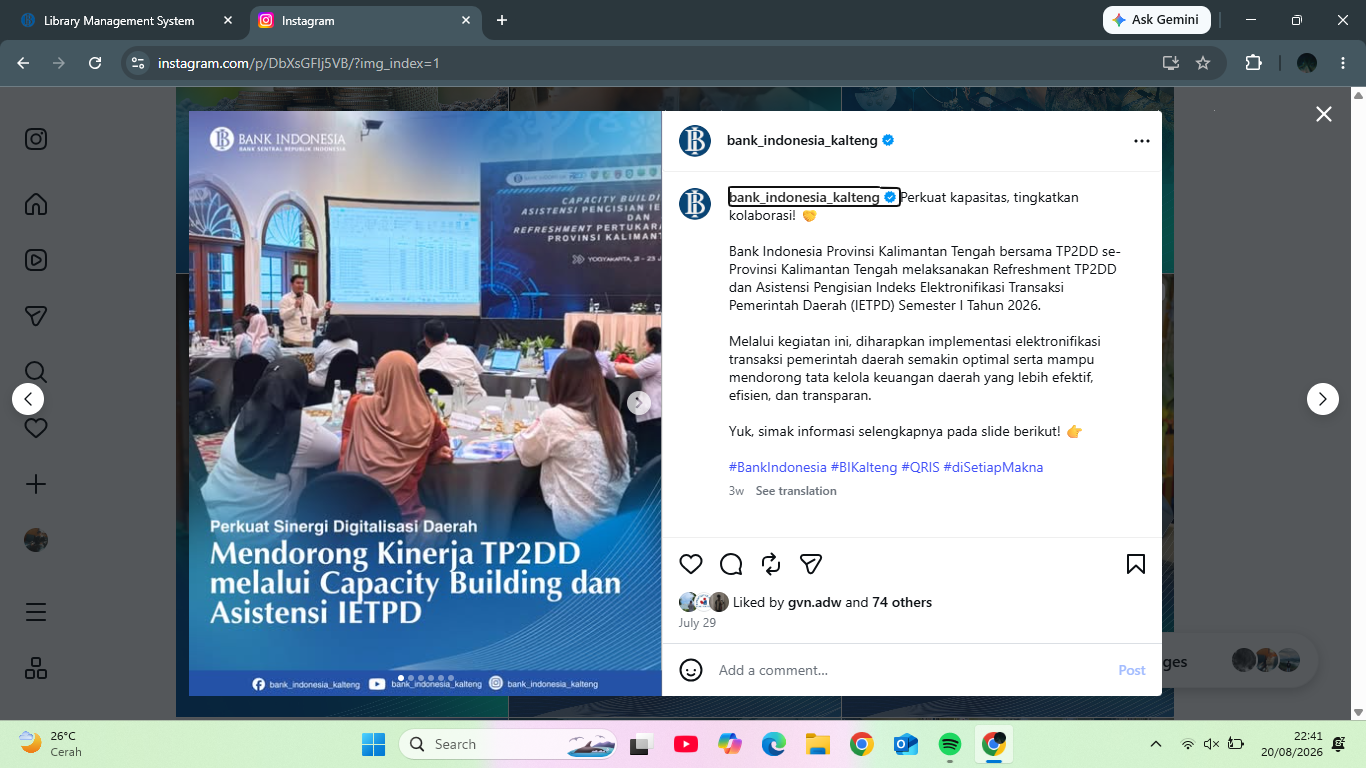Open the Windows Start menu
Screen dimensions: 1366x768
tap(373, 744)
